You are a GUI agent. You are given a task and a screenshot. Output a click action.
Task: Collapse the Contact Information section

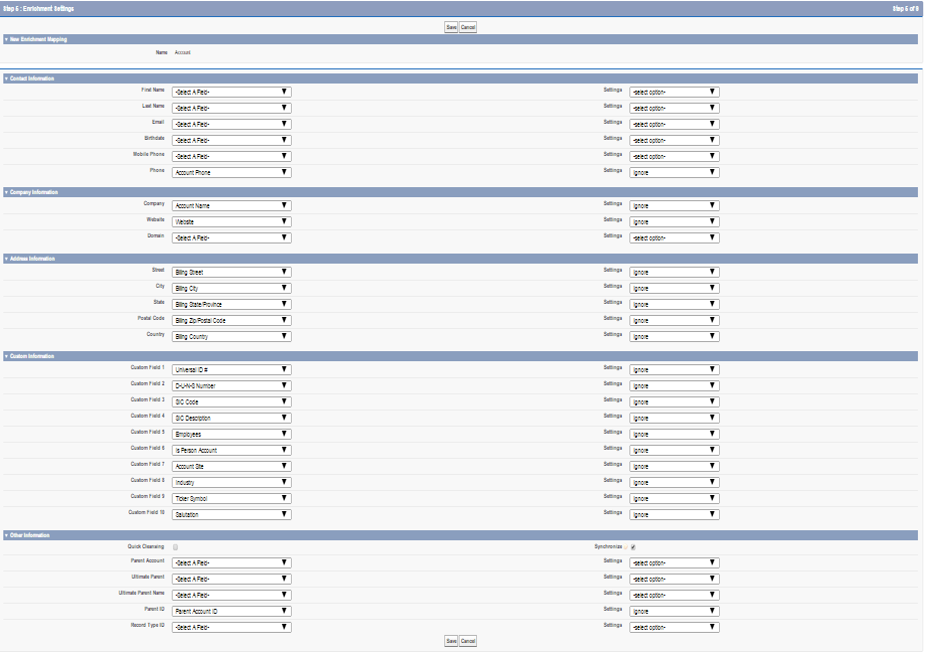5,78
